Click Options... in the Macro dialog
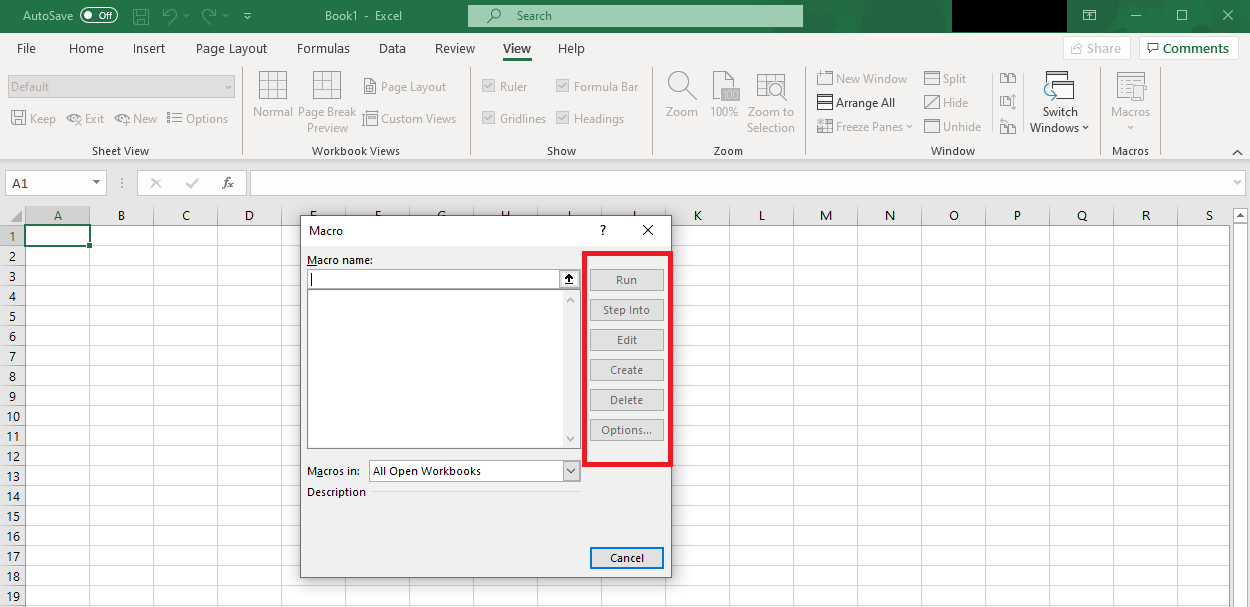Image resolution: width=1250 pixels, height=607 pixels. 627,430
